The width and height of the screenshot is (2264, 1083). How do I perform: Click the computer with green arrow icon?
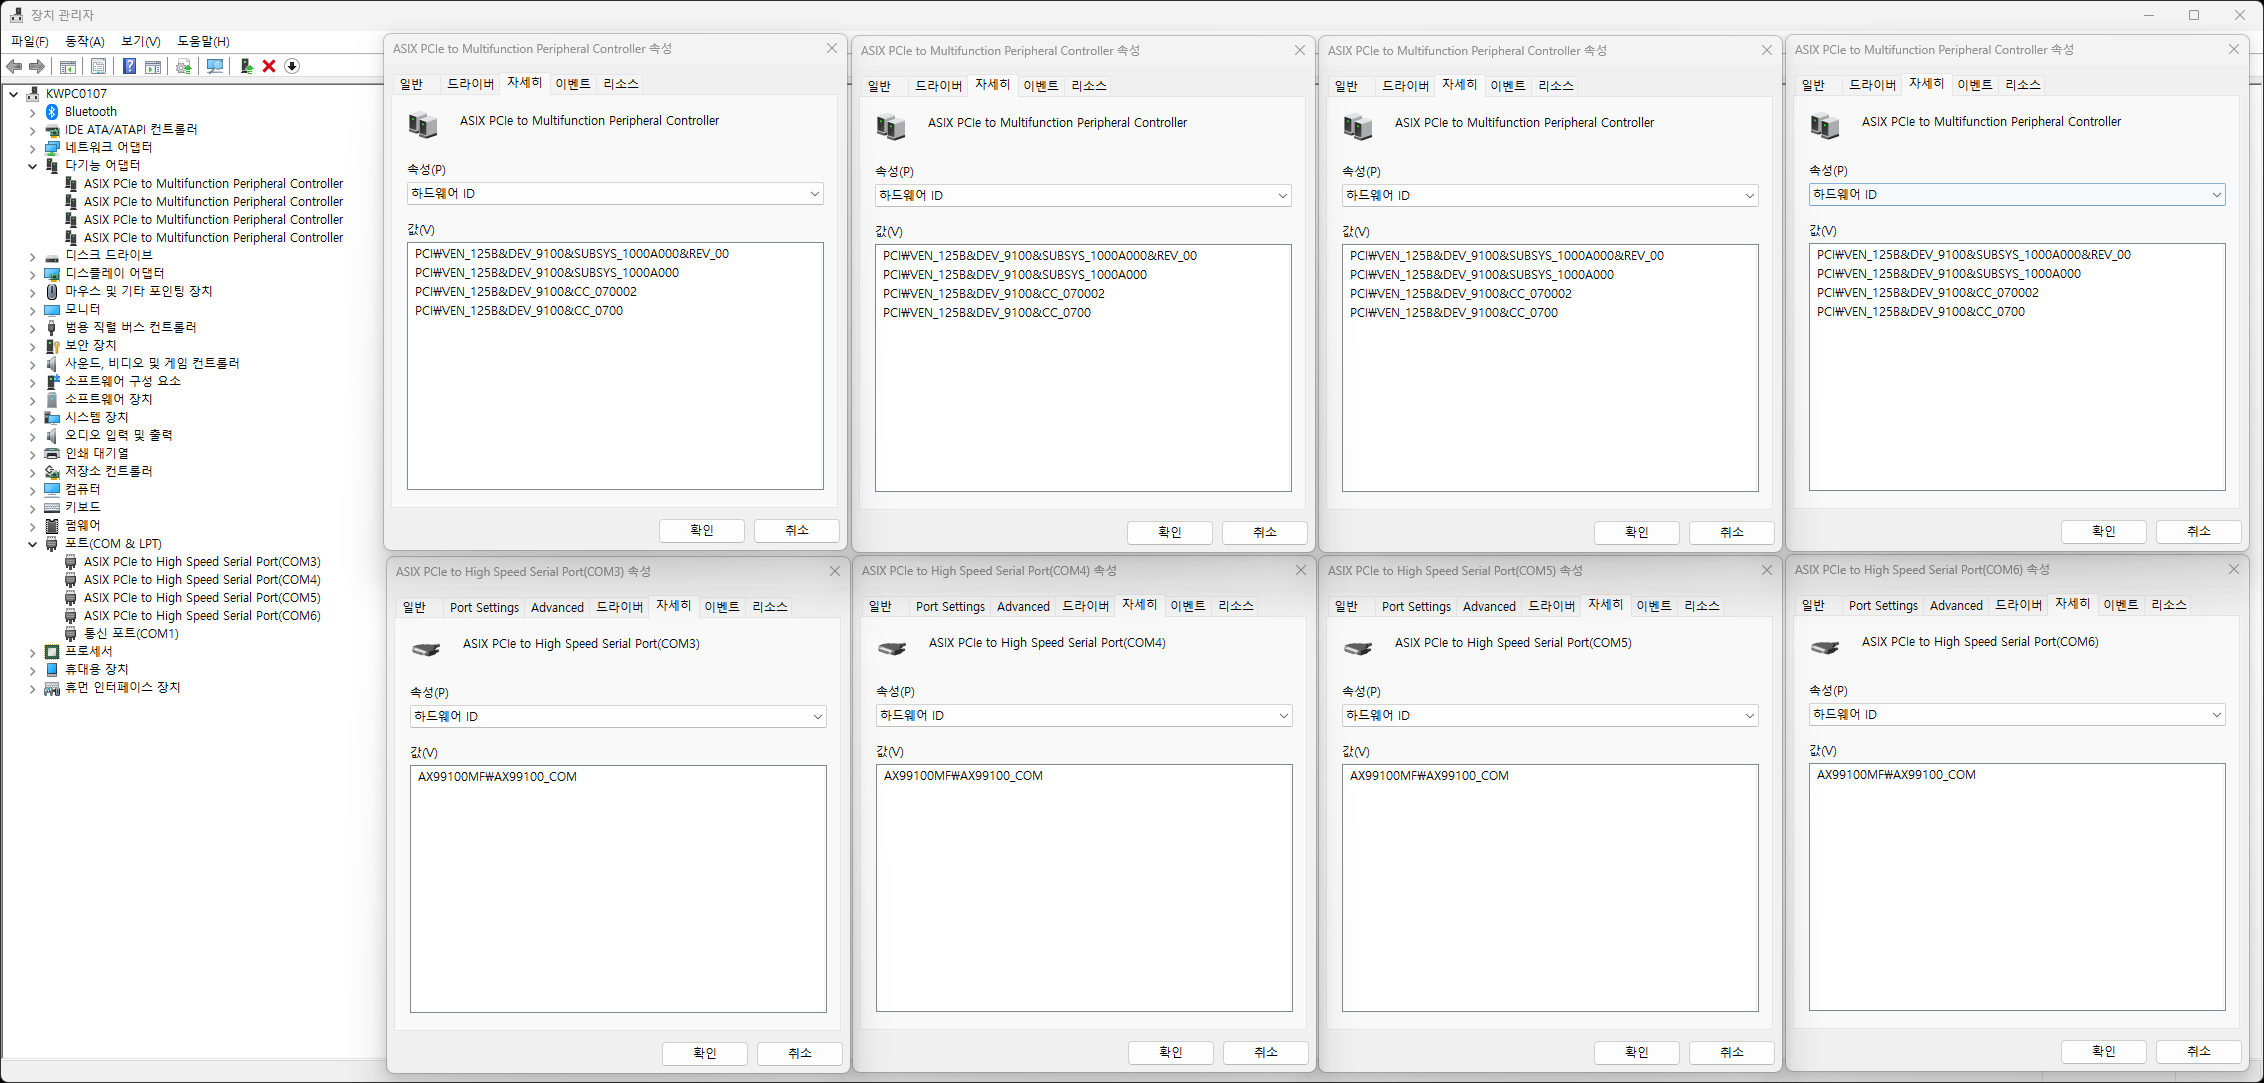pos(246,66)
